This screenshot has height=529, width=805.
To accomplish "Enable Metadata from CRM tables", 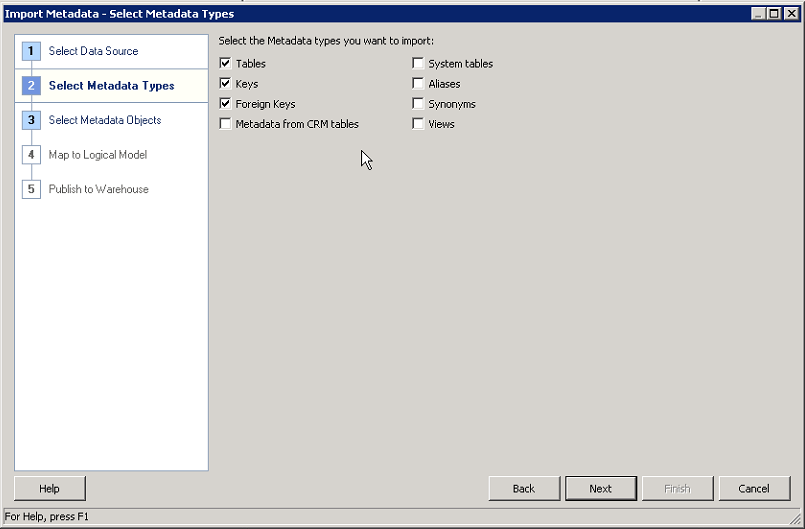I will tap(225, 124).
